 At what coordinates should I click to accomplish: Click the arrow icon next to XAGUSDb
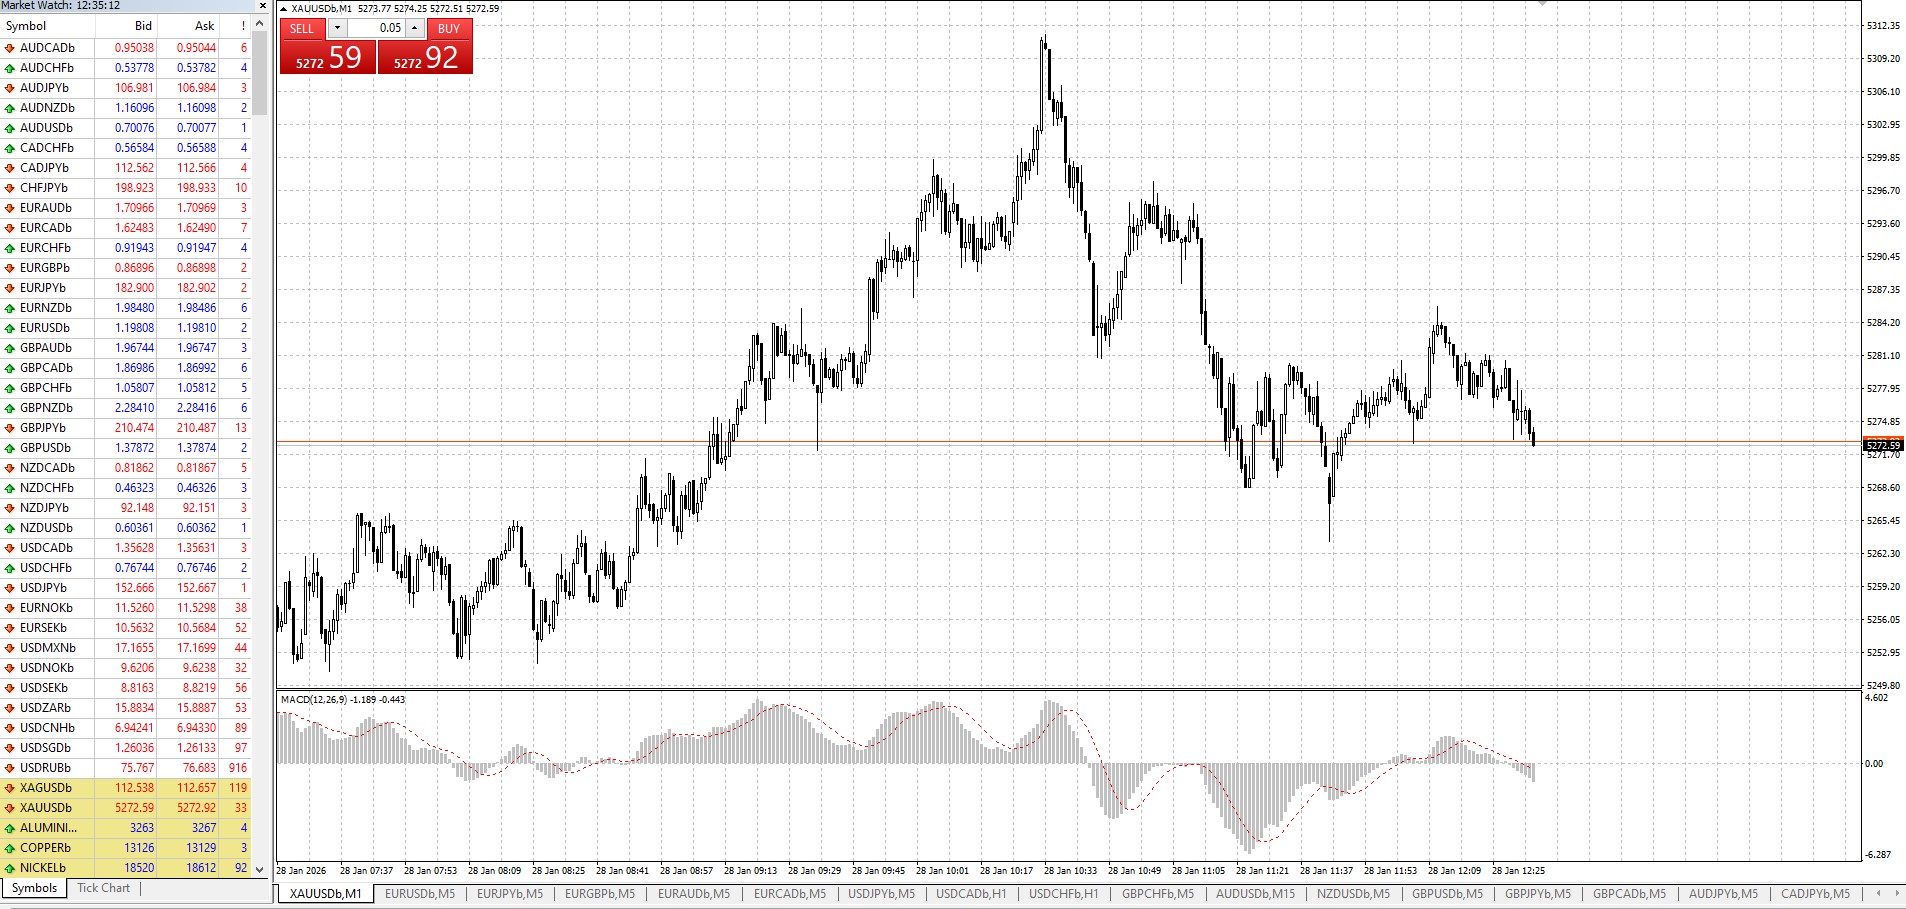(x=10, y=788)
